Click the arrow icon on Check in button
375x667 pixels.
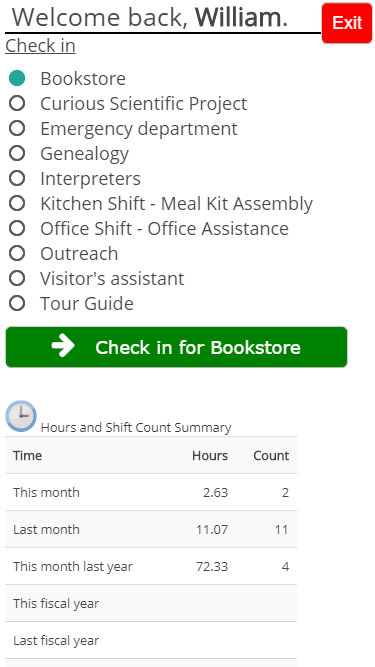point(63,346)
